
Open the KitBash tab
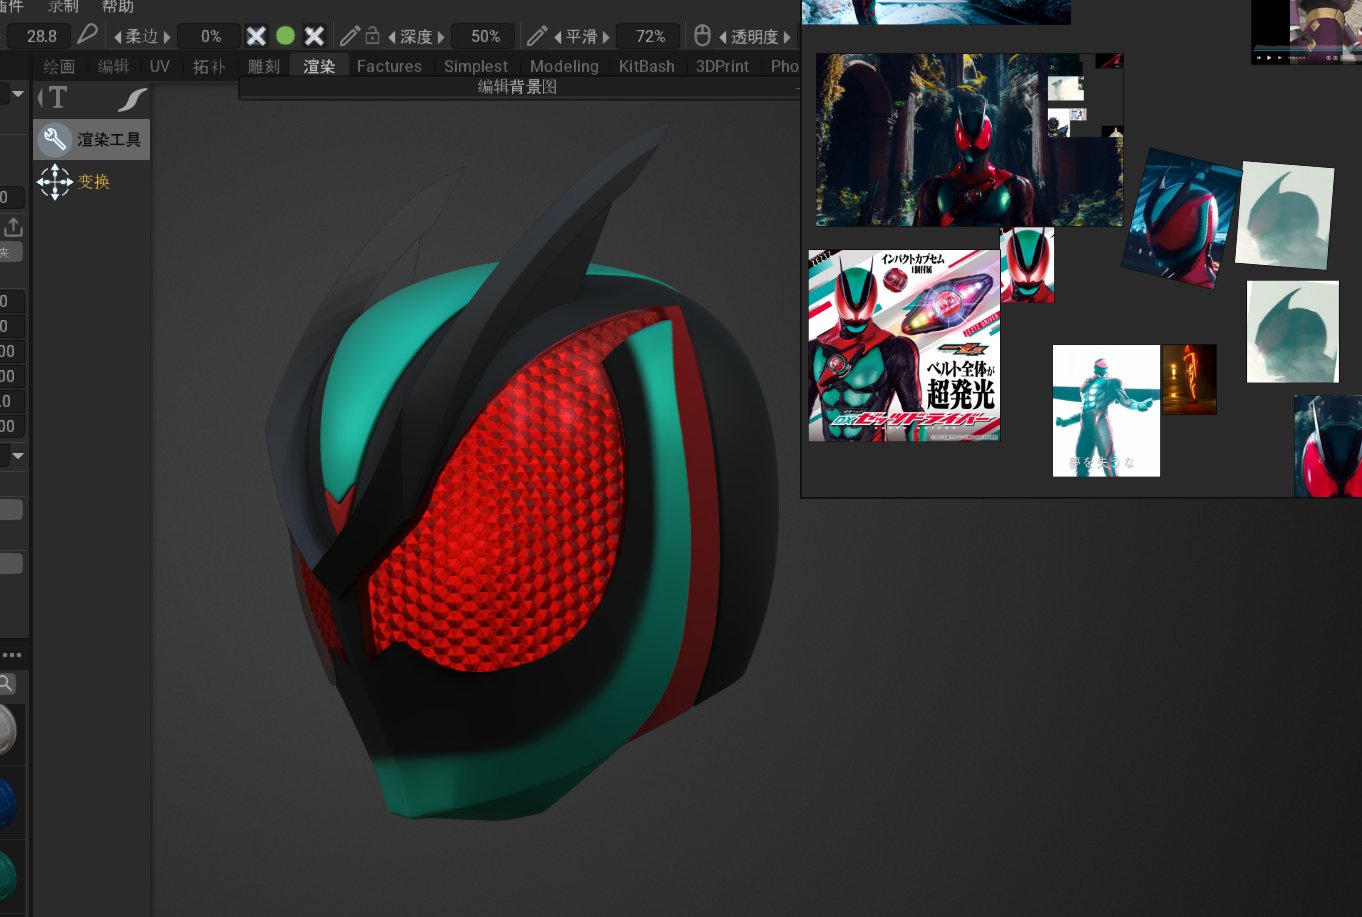click(x=647, y=66)
